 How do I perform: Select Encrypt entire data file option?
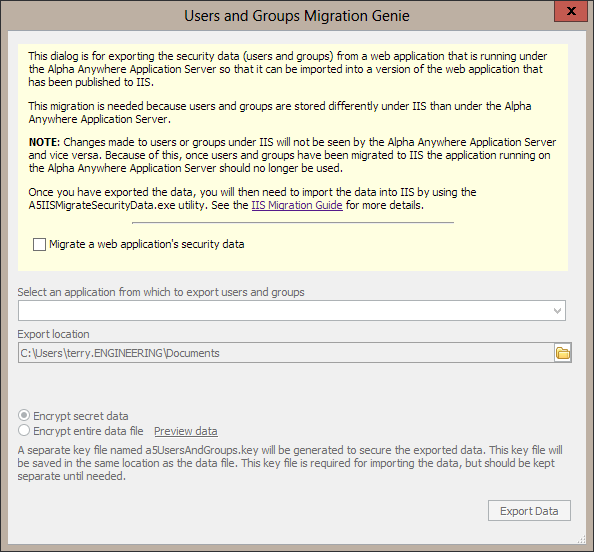24,431
